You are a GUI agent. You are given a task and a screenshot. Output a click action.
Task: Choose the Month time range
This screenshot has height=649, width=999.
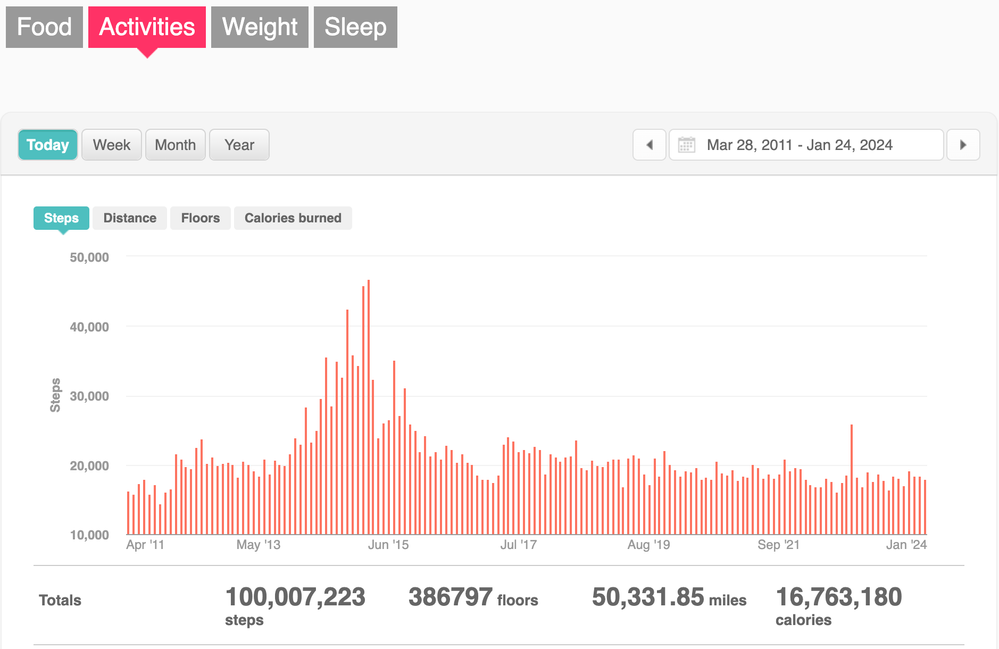pyautogui.click(x=175, y=145)
